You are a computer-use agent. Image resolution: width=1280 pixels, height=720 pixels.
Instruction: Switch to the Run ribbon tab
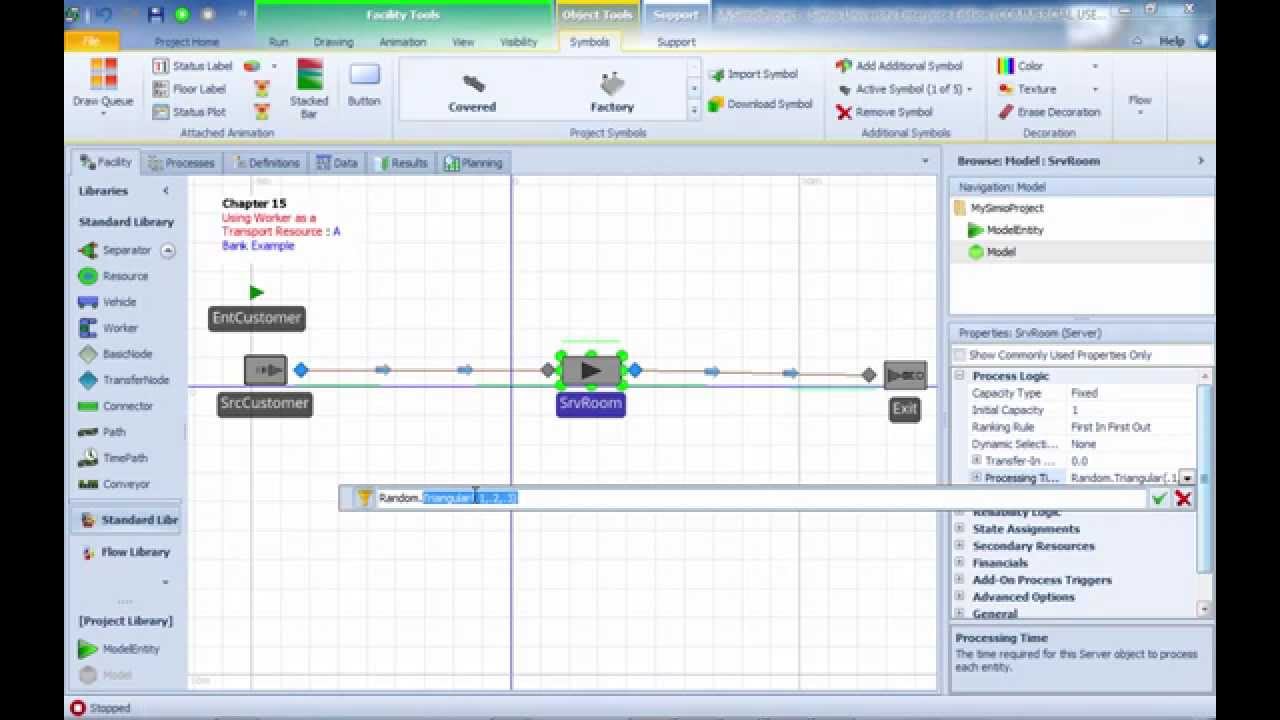pos(278,42)
